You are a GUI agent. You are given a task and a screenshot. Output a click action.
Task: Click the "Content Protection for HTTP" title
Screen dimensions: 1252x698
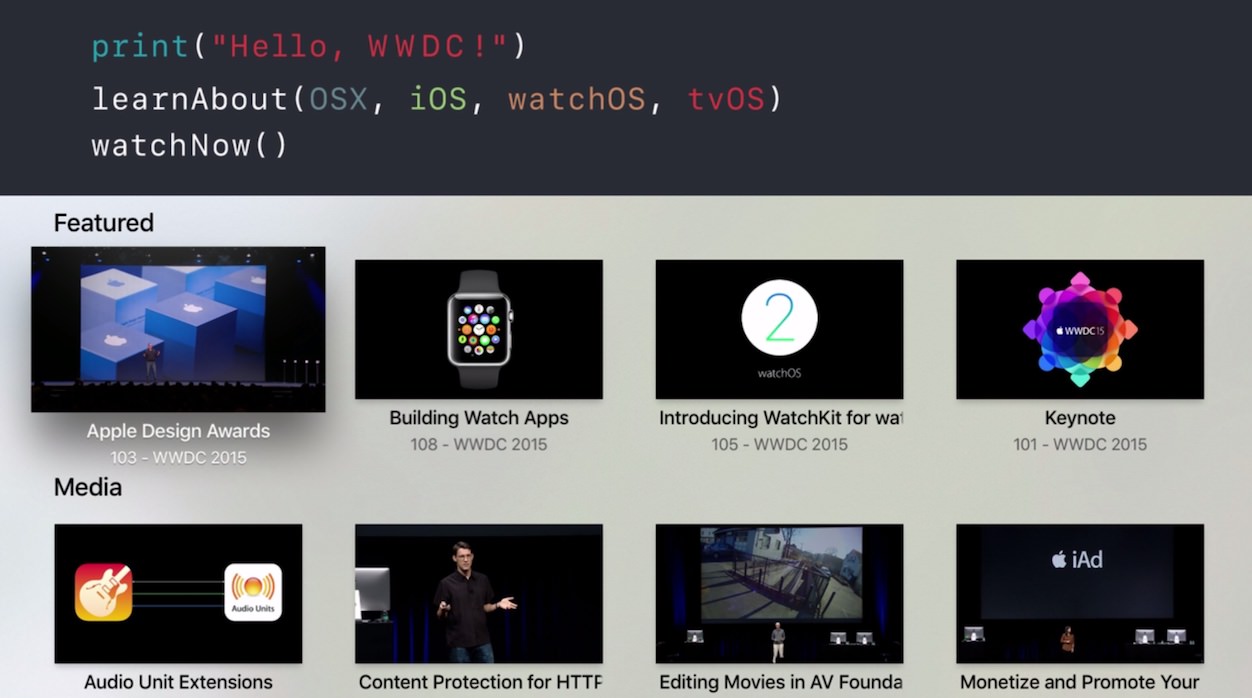480,682
